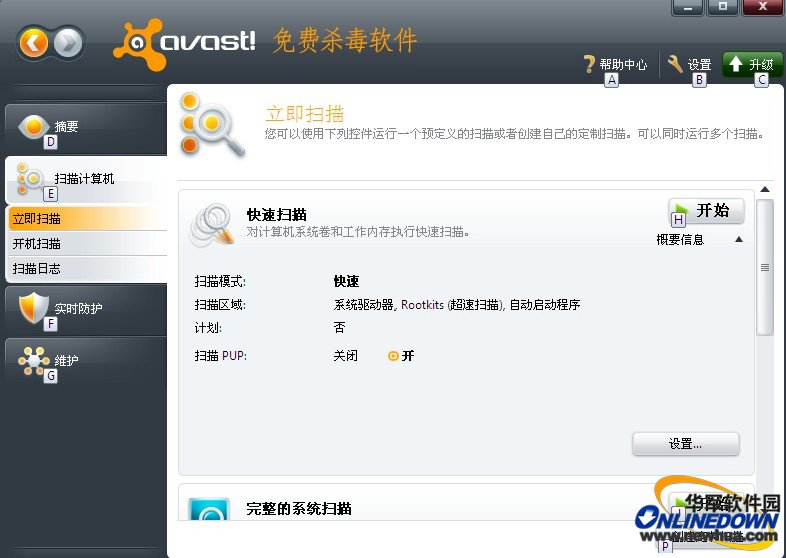Select 立即扫描 submenu item
This screenshot has width=786, height=558.
pyautogui.click(x=88, y=219)
